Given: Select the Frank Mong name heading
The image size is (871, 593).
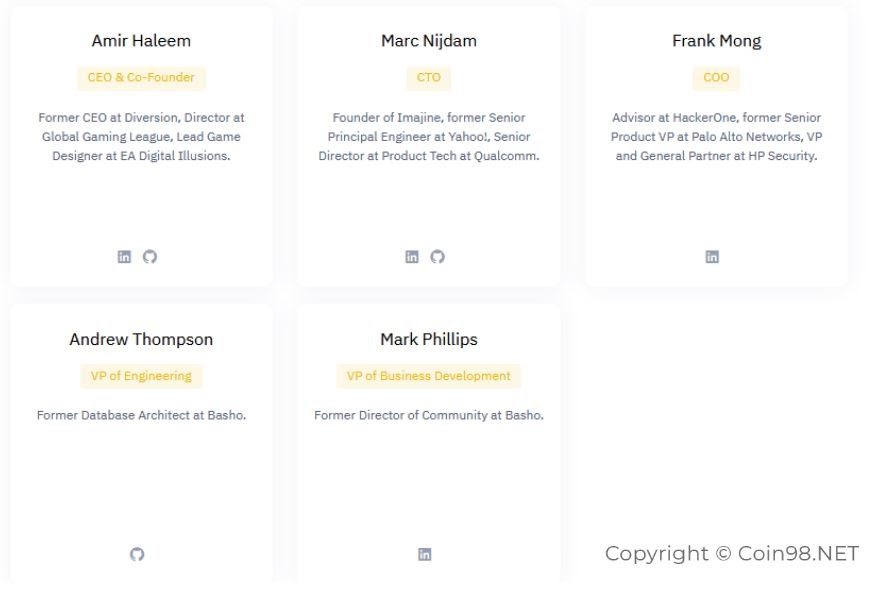Looking at the screenshot, I should tap(717, 41).
